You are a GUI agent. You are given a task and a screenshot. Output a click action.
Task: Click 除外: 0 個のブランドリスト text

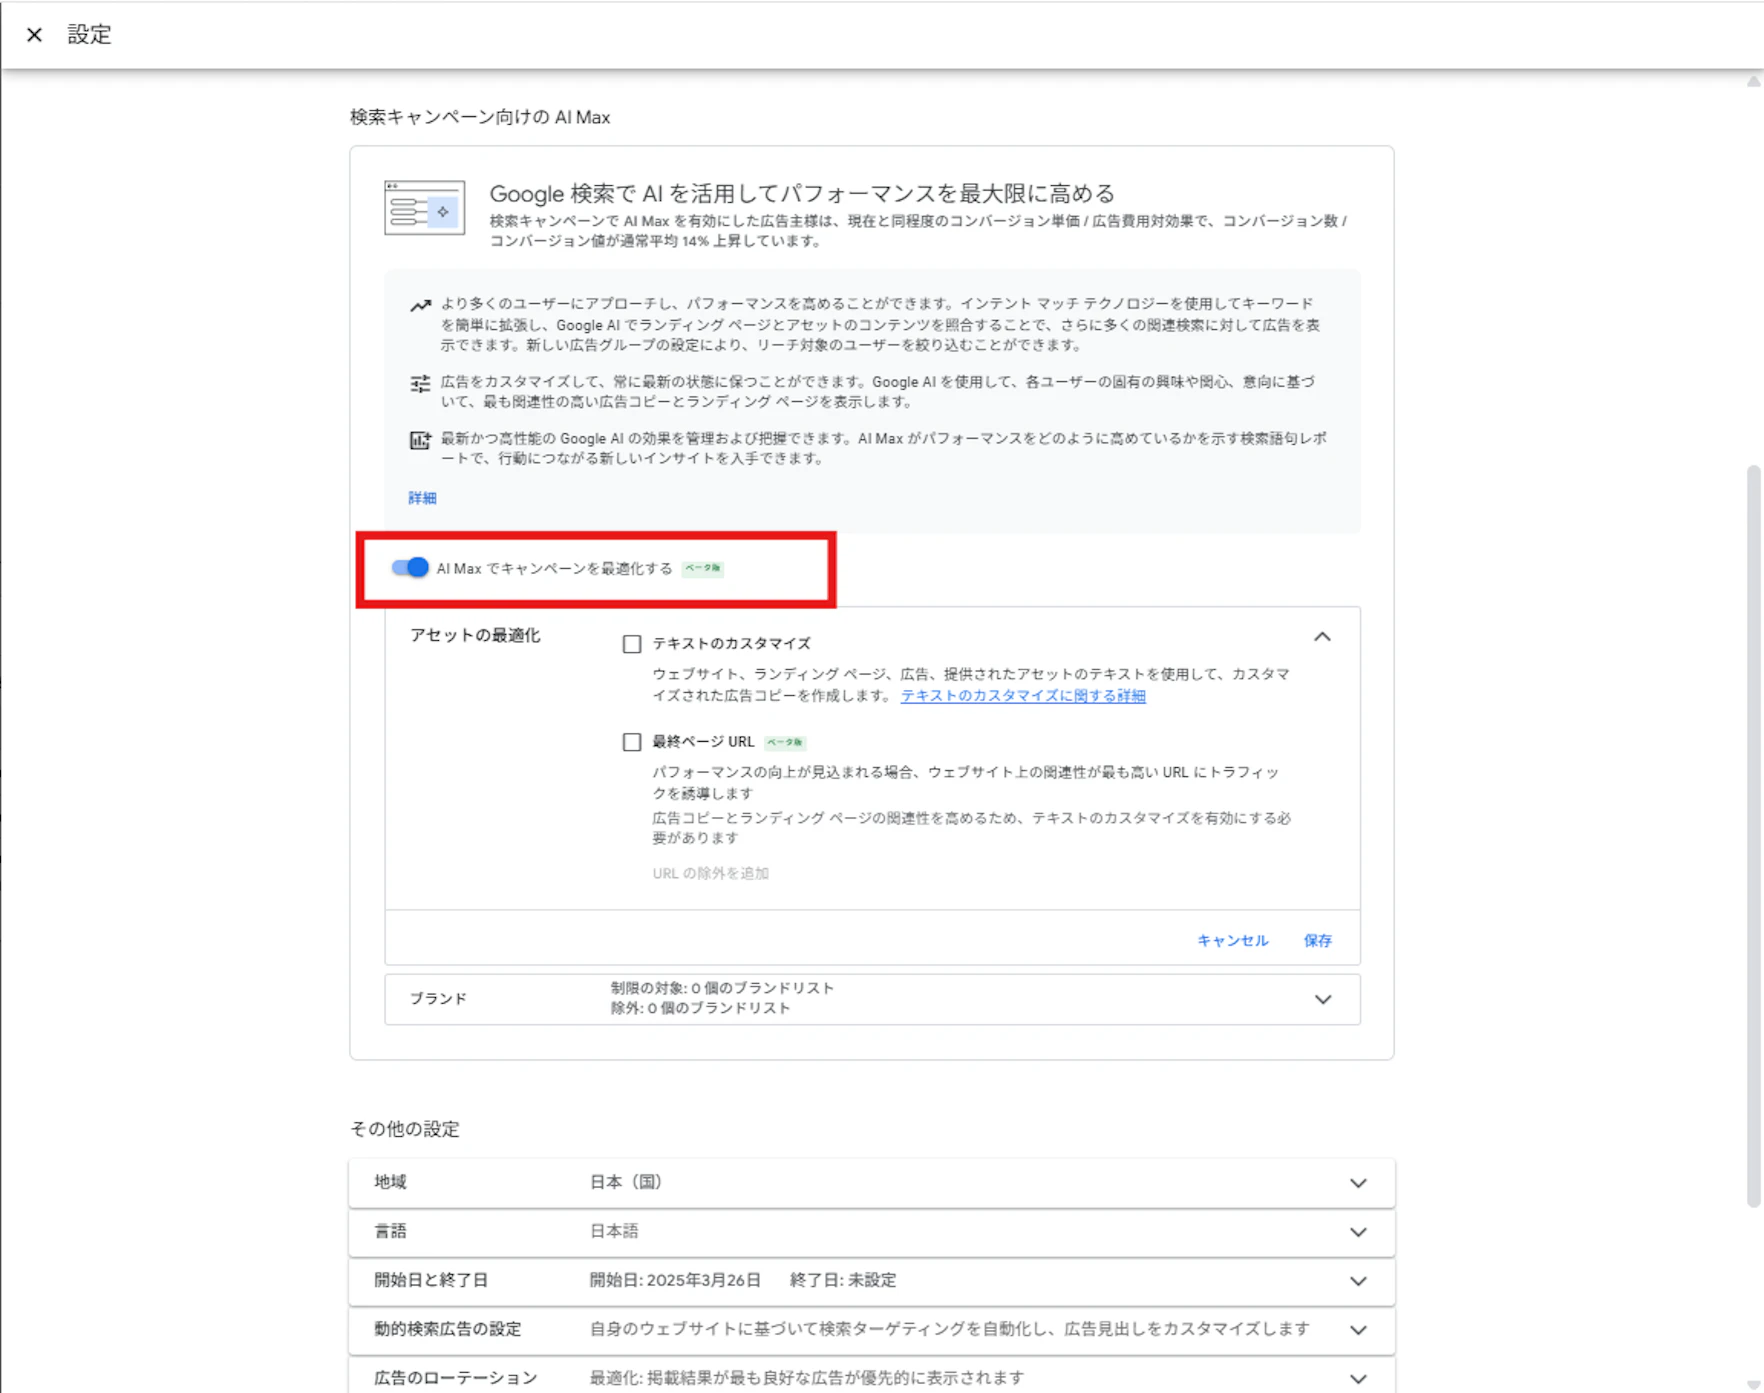701,1008
